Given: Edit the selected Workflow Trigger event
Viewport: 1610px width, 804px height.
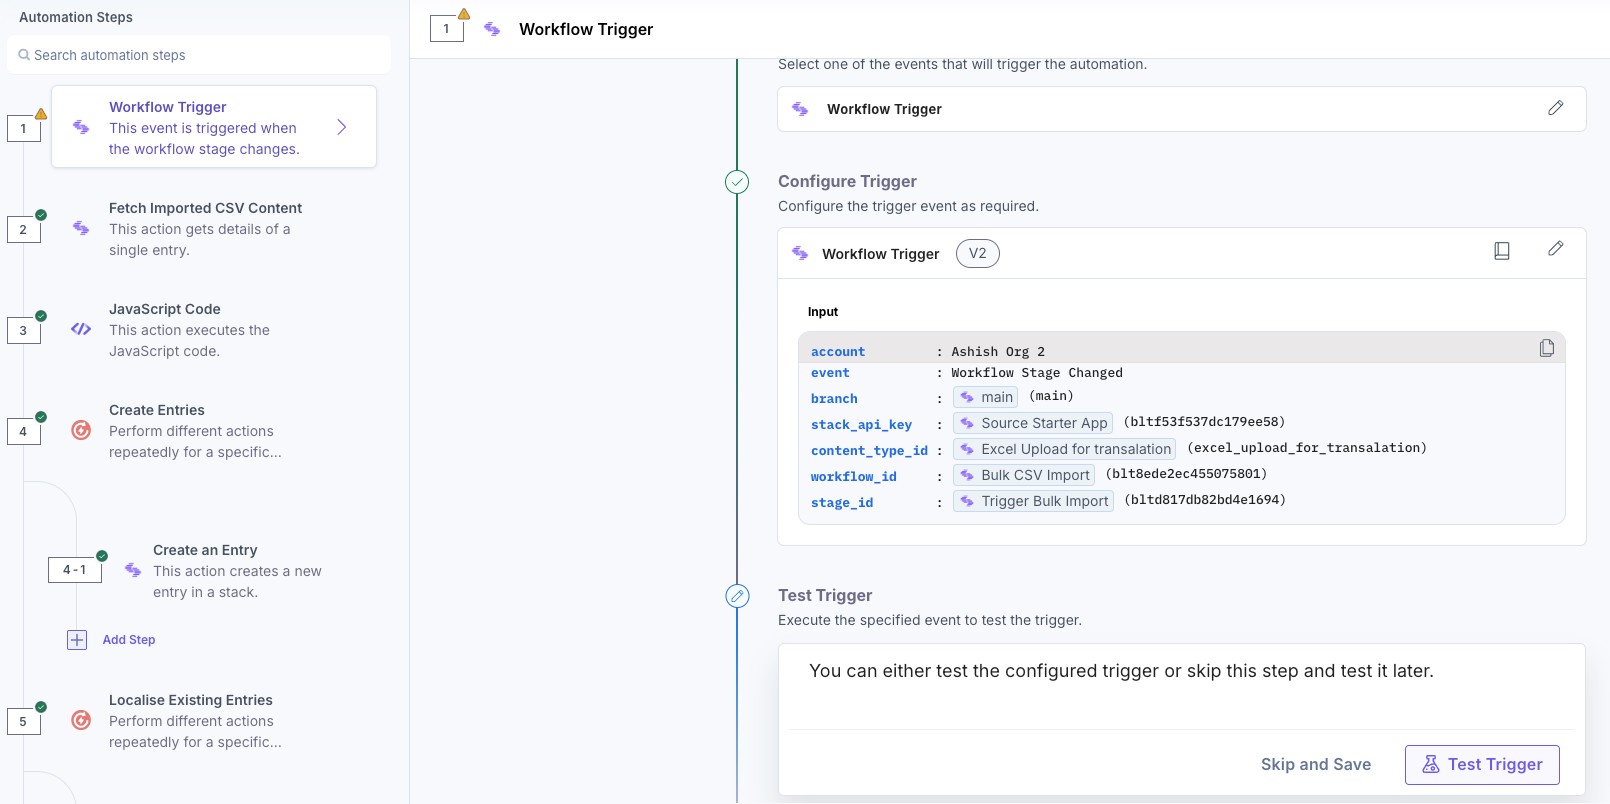Looking at the screenshot, I should coord(1555,108).
